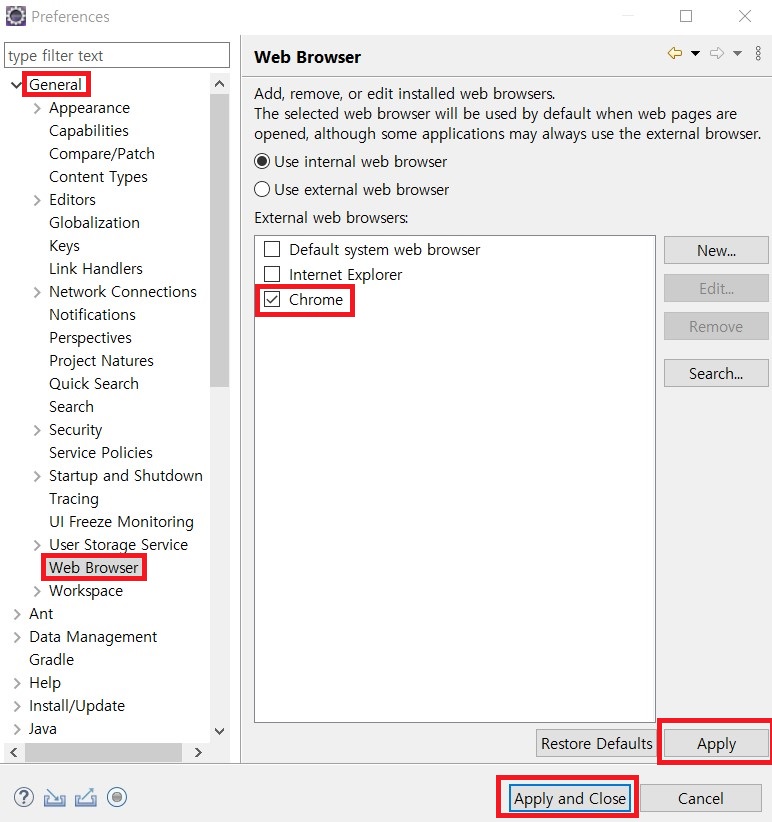This screenshot has width=772, height=822.
Task: Click the Edit... button
Action: [716, 288]
